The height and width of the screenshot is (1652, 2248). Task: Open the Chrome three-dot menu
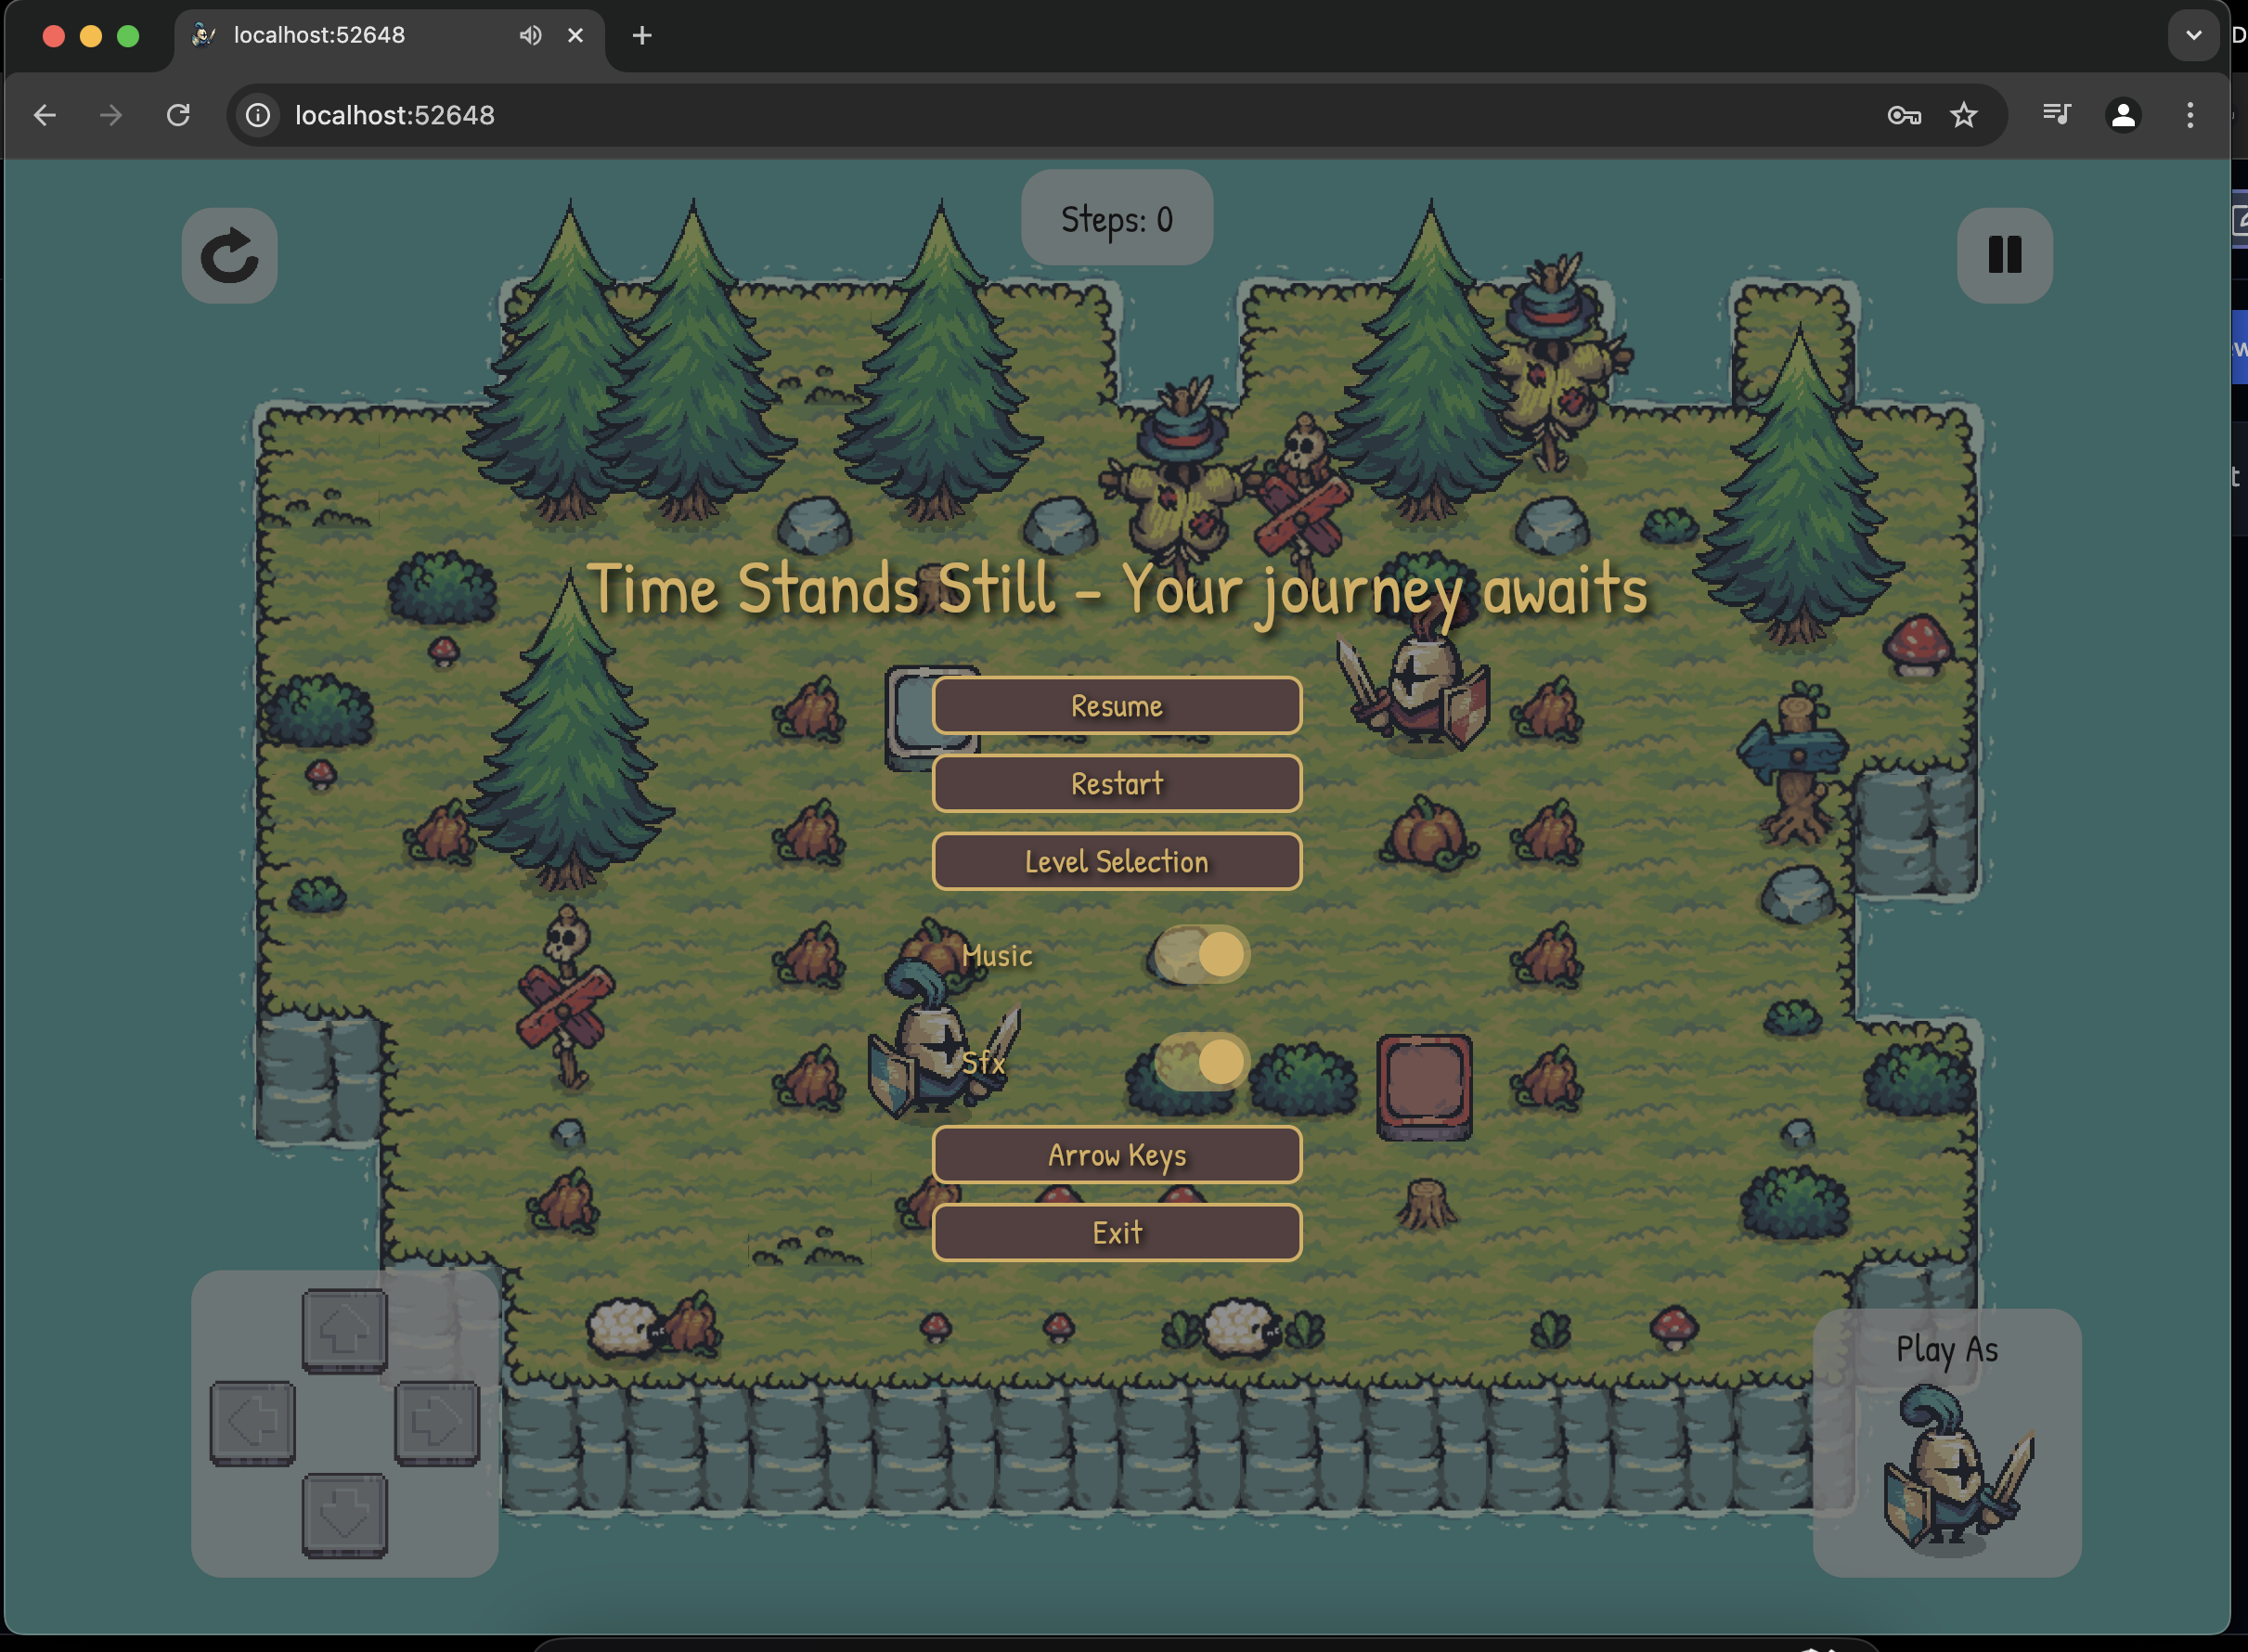(x=2189, y=116)
